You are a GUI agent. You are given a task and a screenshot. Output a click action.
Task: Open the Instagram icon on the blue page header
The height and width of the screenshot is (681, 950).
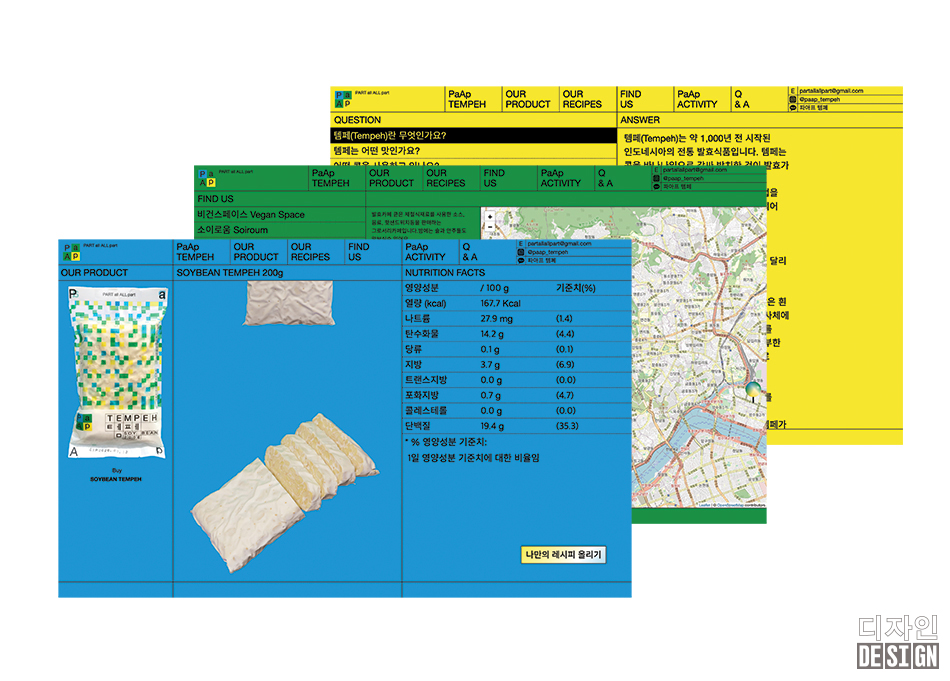pyautogui.click(x=520, y=252)
